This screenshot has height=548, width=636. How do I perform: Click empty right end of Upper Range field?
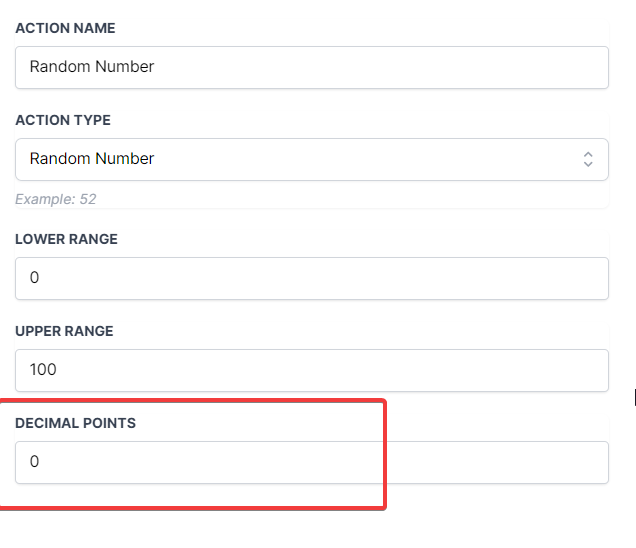pos(560,370)
